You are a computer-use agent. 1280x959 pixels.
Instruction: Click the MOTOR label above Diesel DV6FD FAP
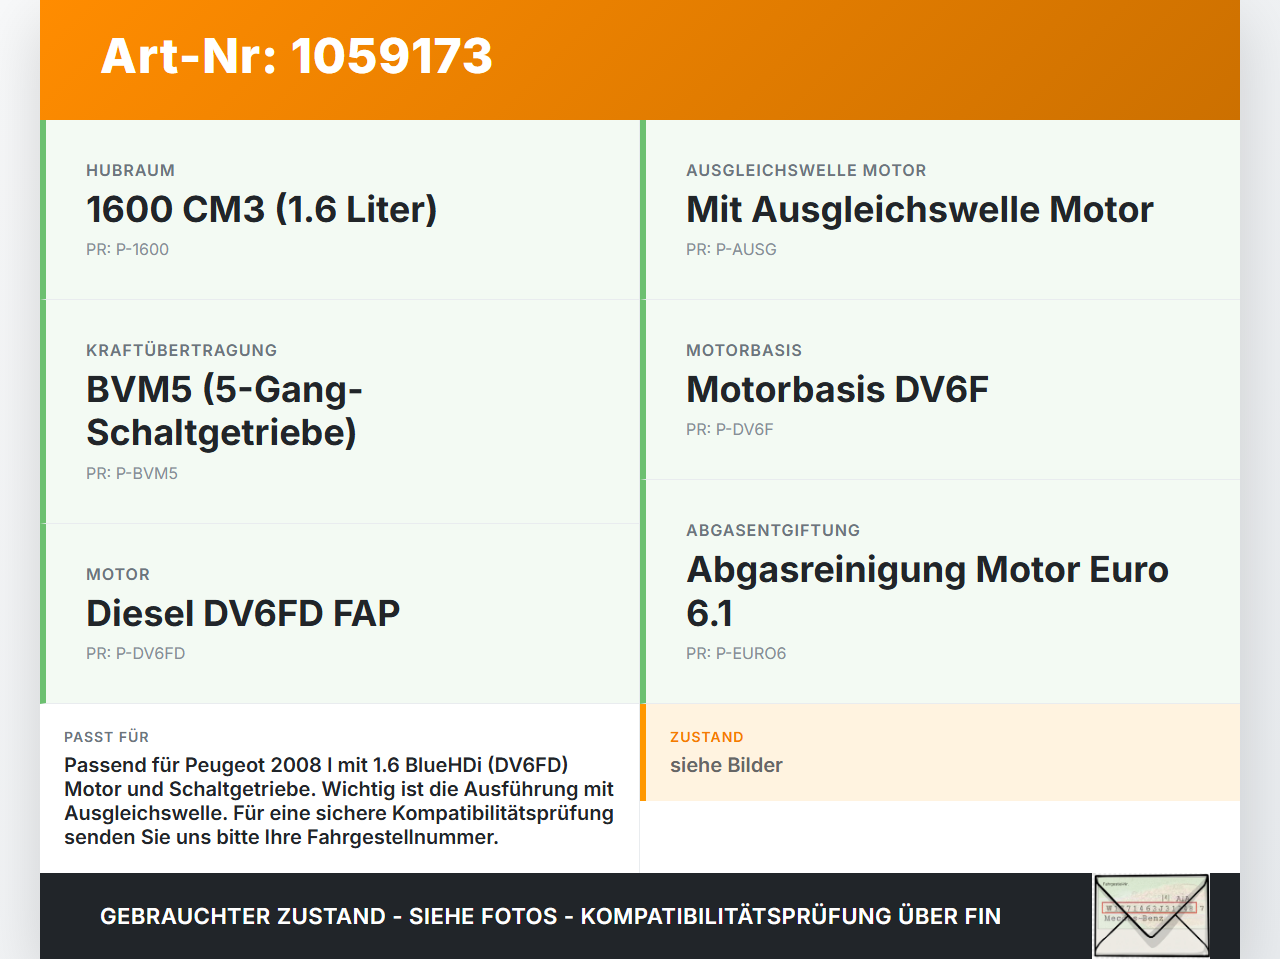point(118,574)
